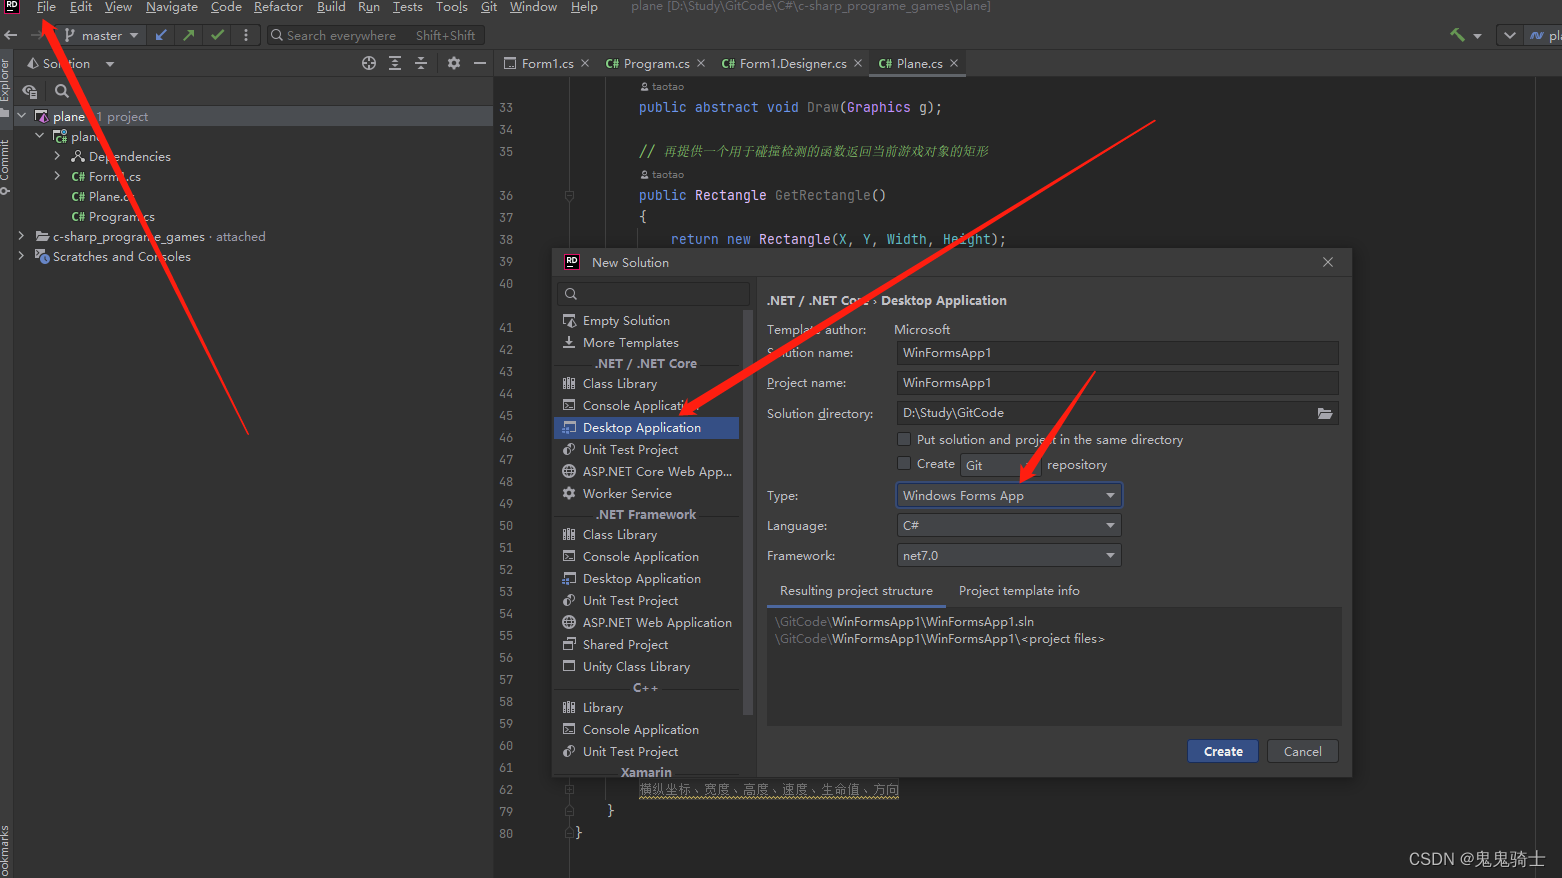Switch to the Program.cs editor tab
Viewport: 1562px width, 878px height.
click(x=656, y=63)
